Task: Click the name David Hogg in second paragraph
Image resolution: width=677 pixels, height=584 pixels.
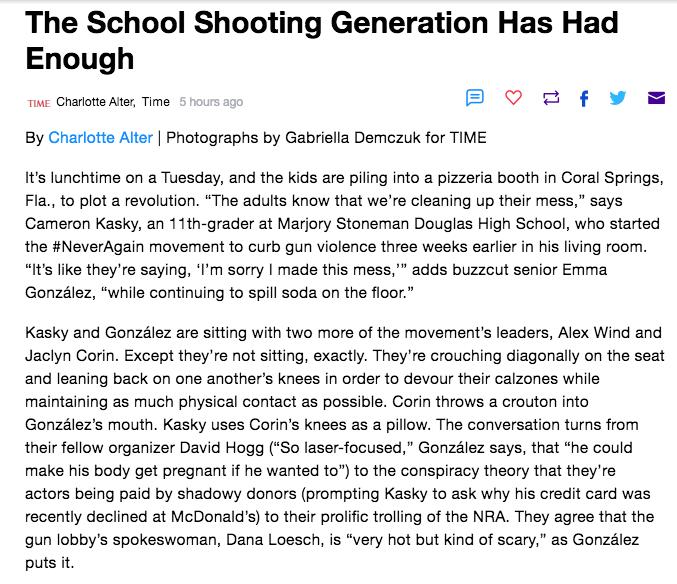Action: (222, 448)
